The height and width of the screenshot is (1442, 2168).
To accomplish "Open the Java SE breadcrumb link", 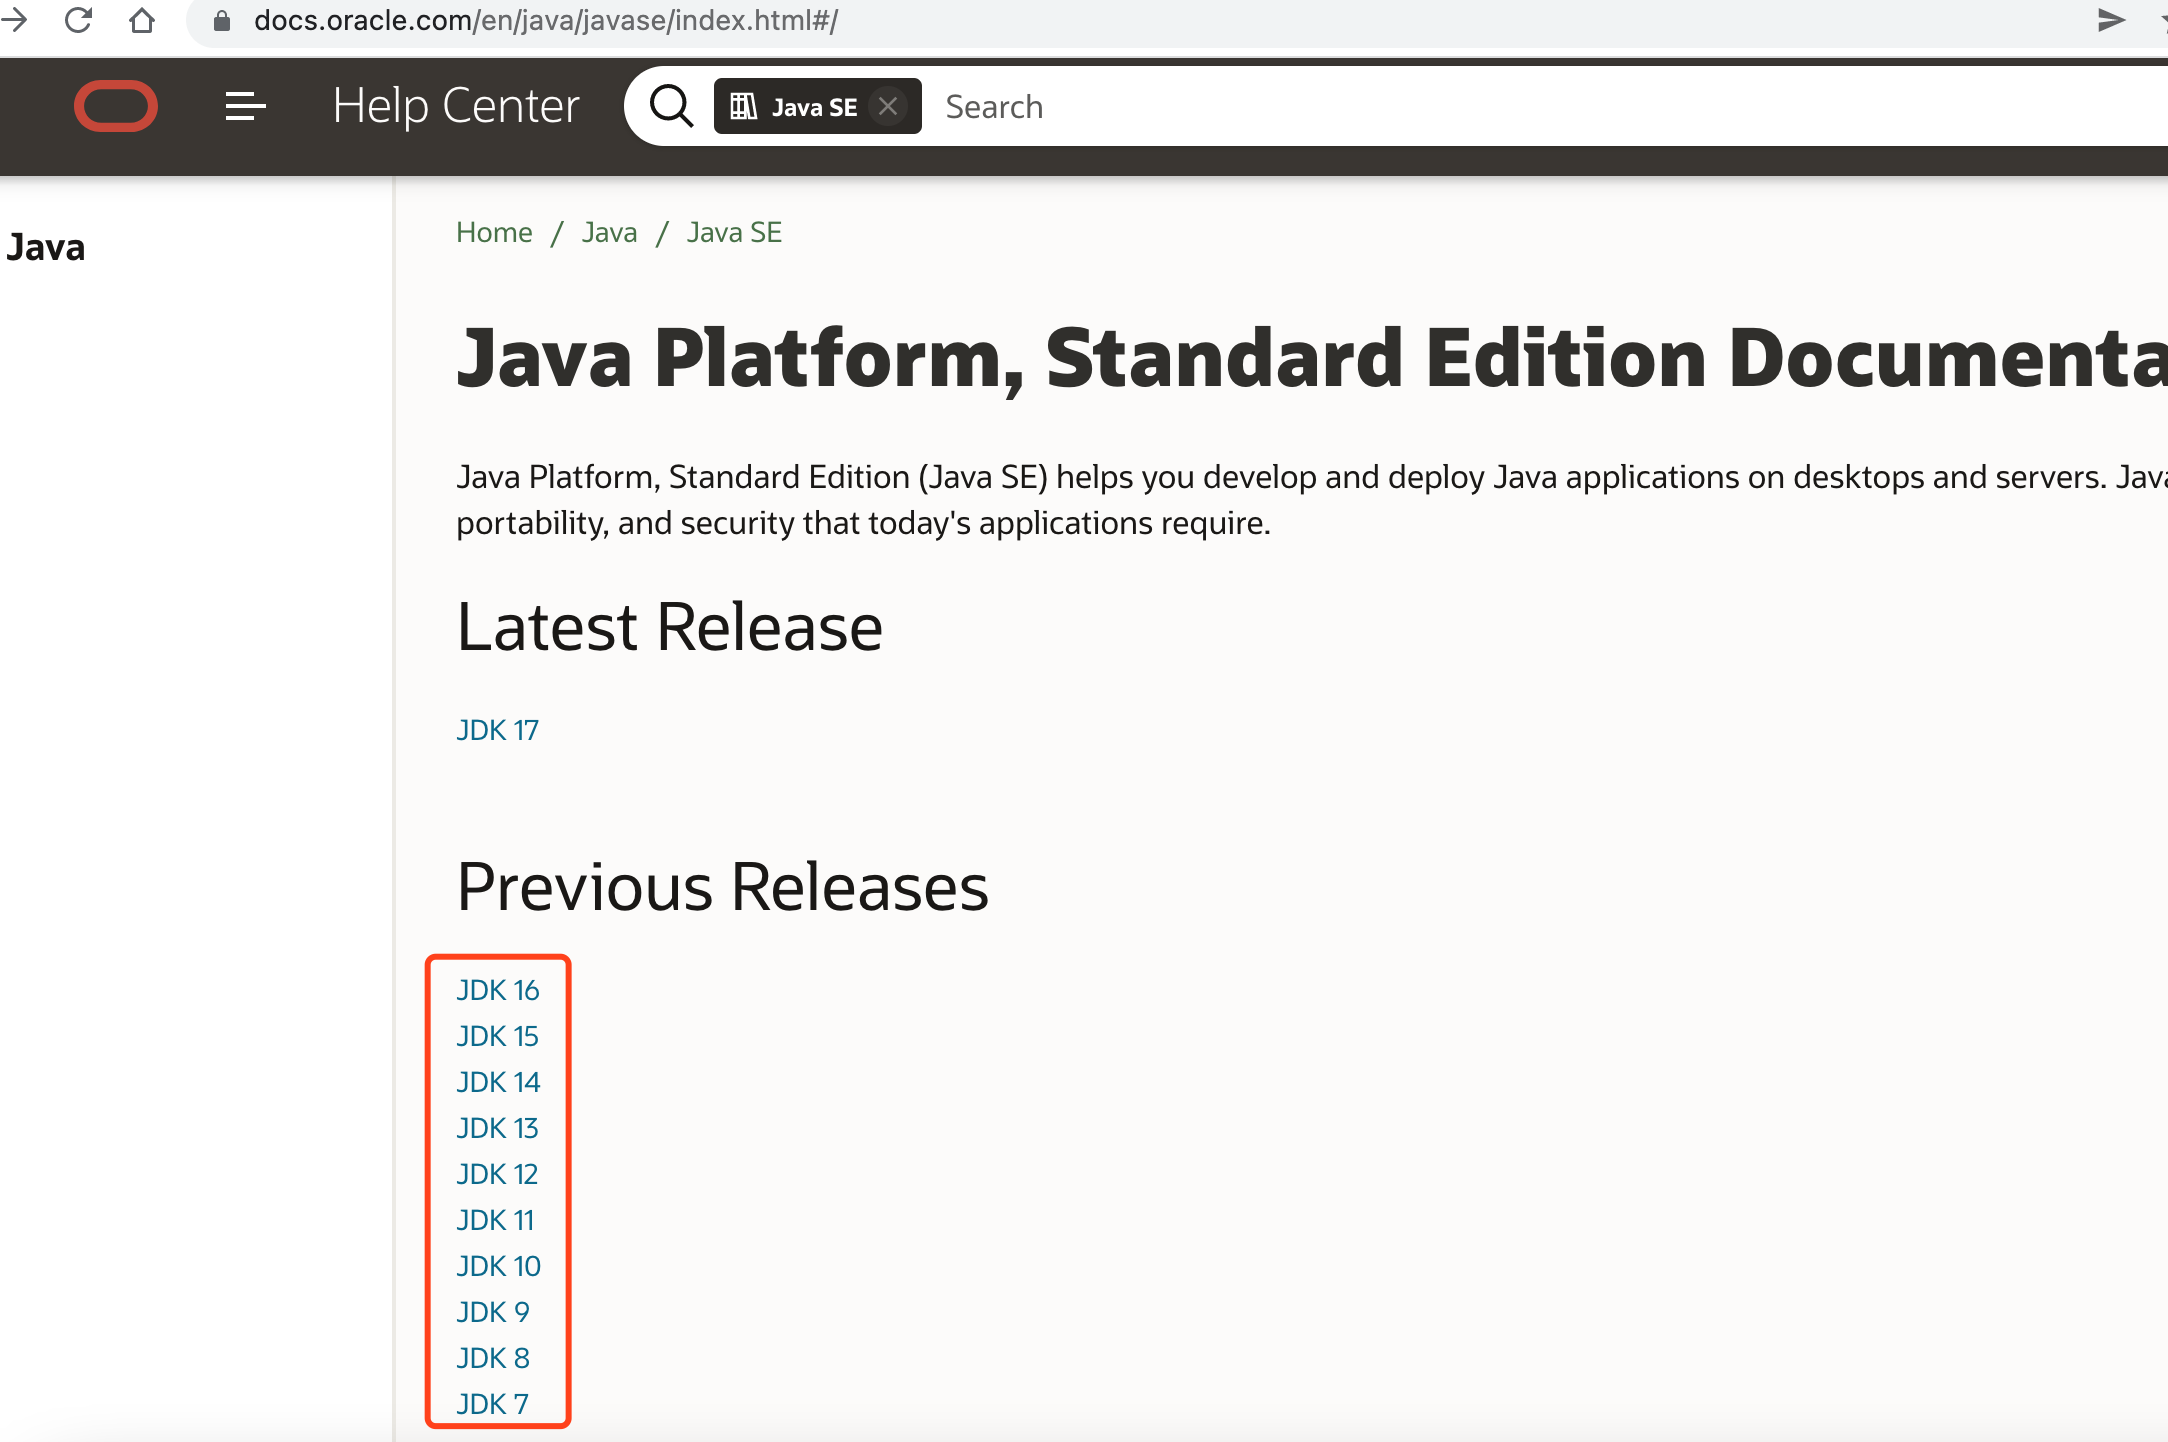I will coord(734,232).
